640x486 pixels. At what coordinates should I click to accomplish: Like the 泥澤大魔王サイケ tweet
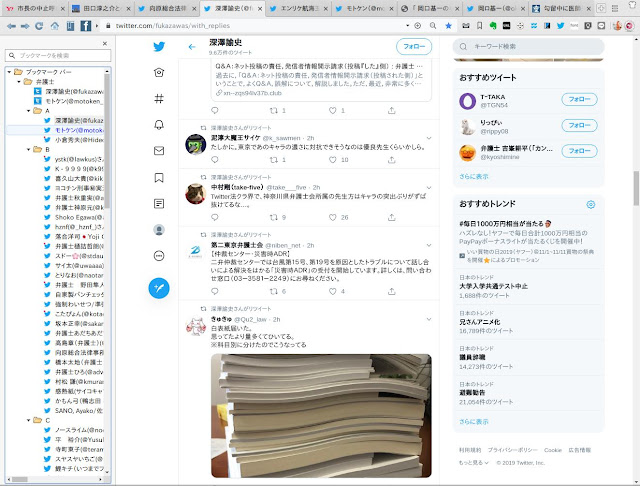pyautogui.click(x=333, y=160)
